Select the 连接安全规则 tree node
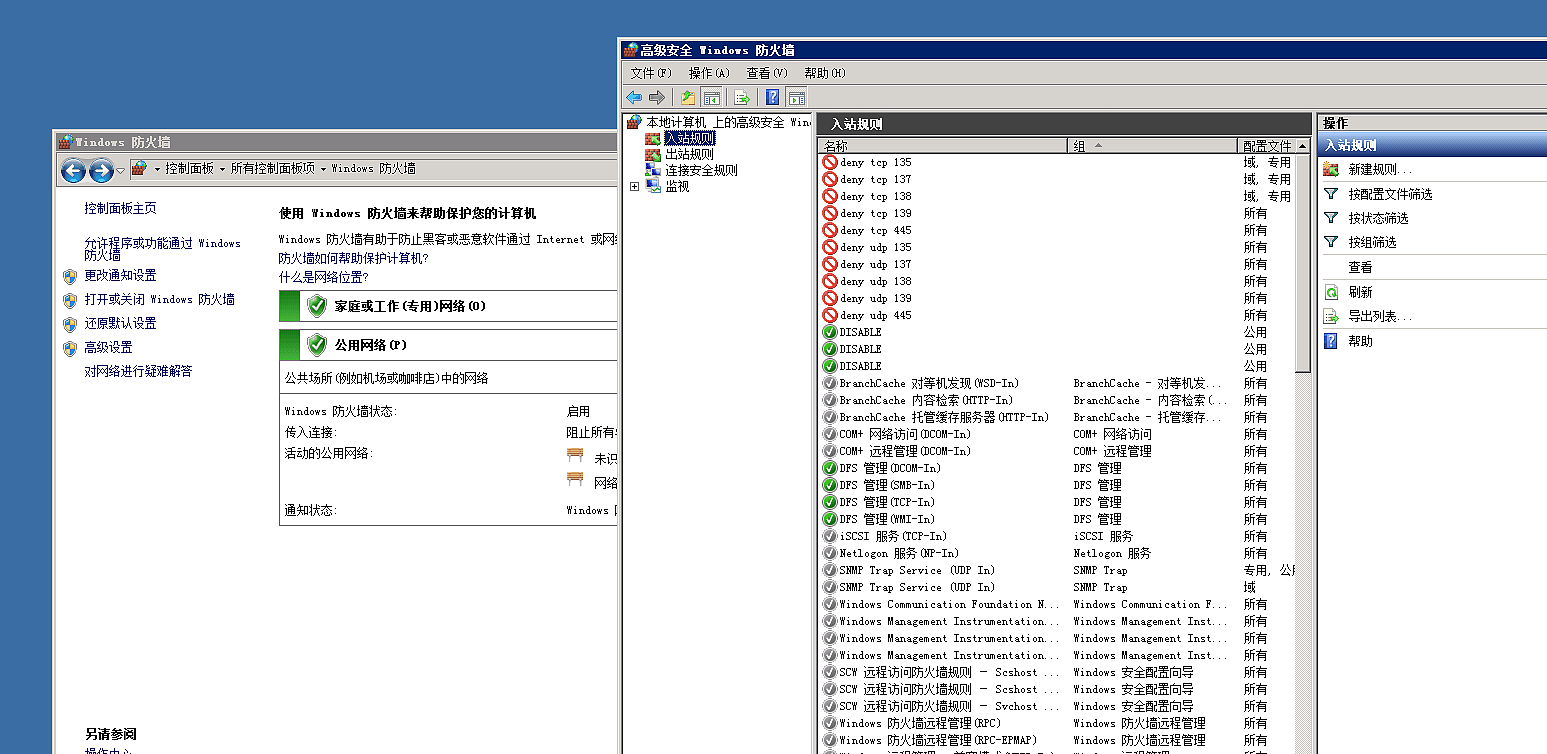This screenshot has height=754, width=1547. coord(700,170)
